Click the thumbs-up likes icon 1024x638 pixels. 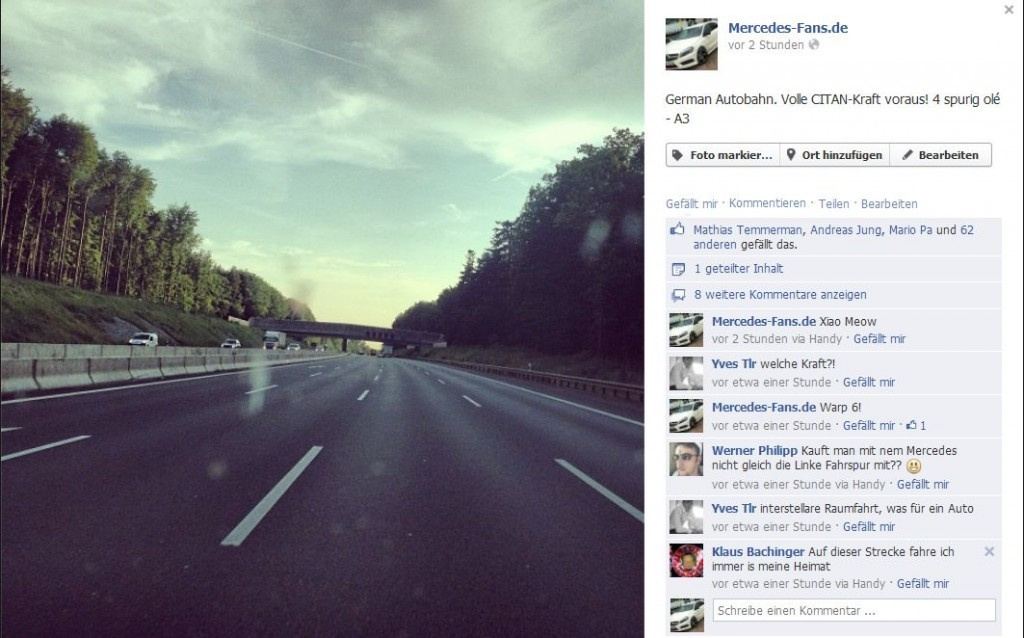point(677,229)
